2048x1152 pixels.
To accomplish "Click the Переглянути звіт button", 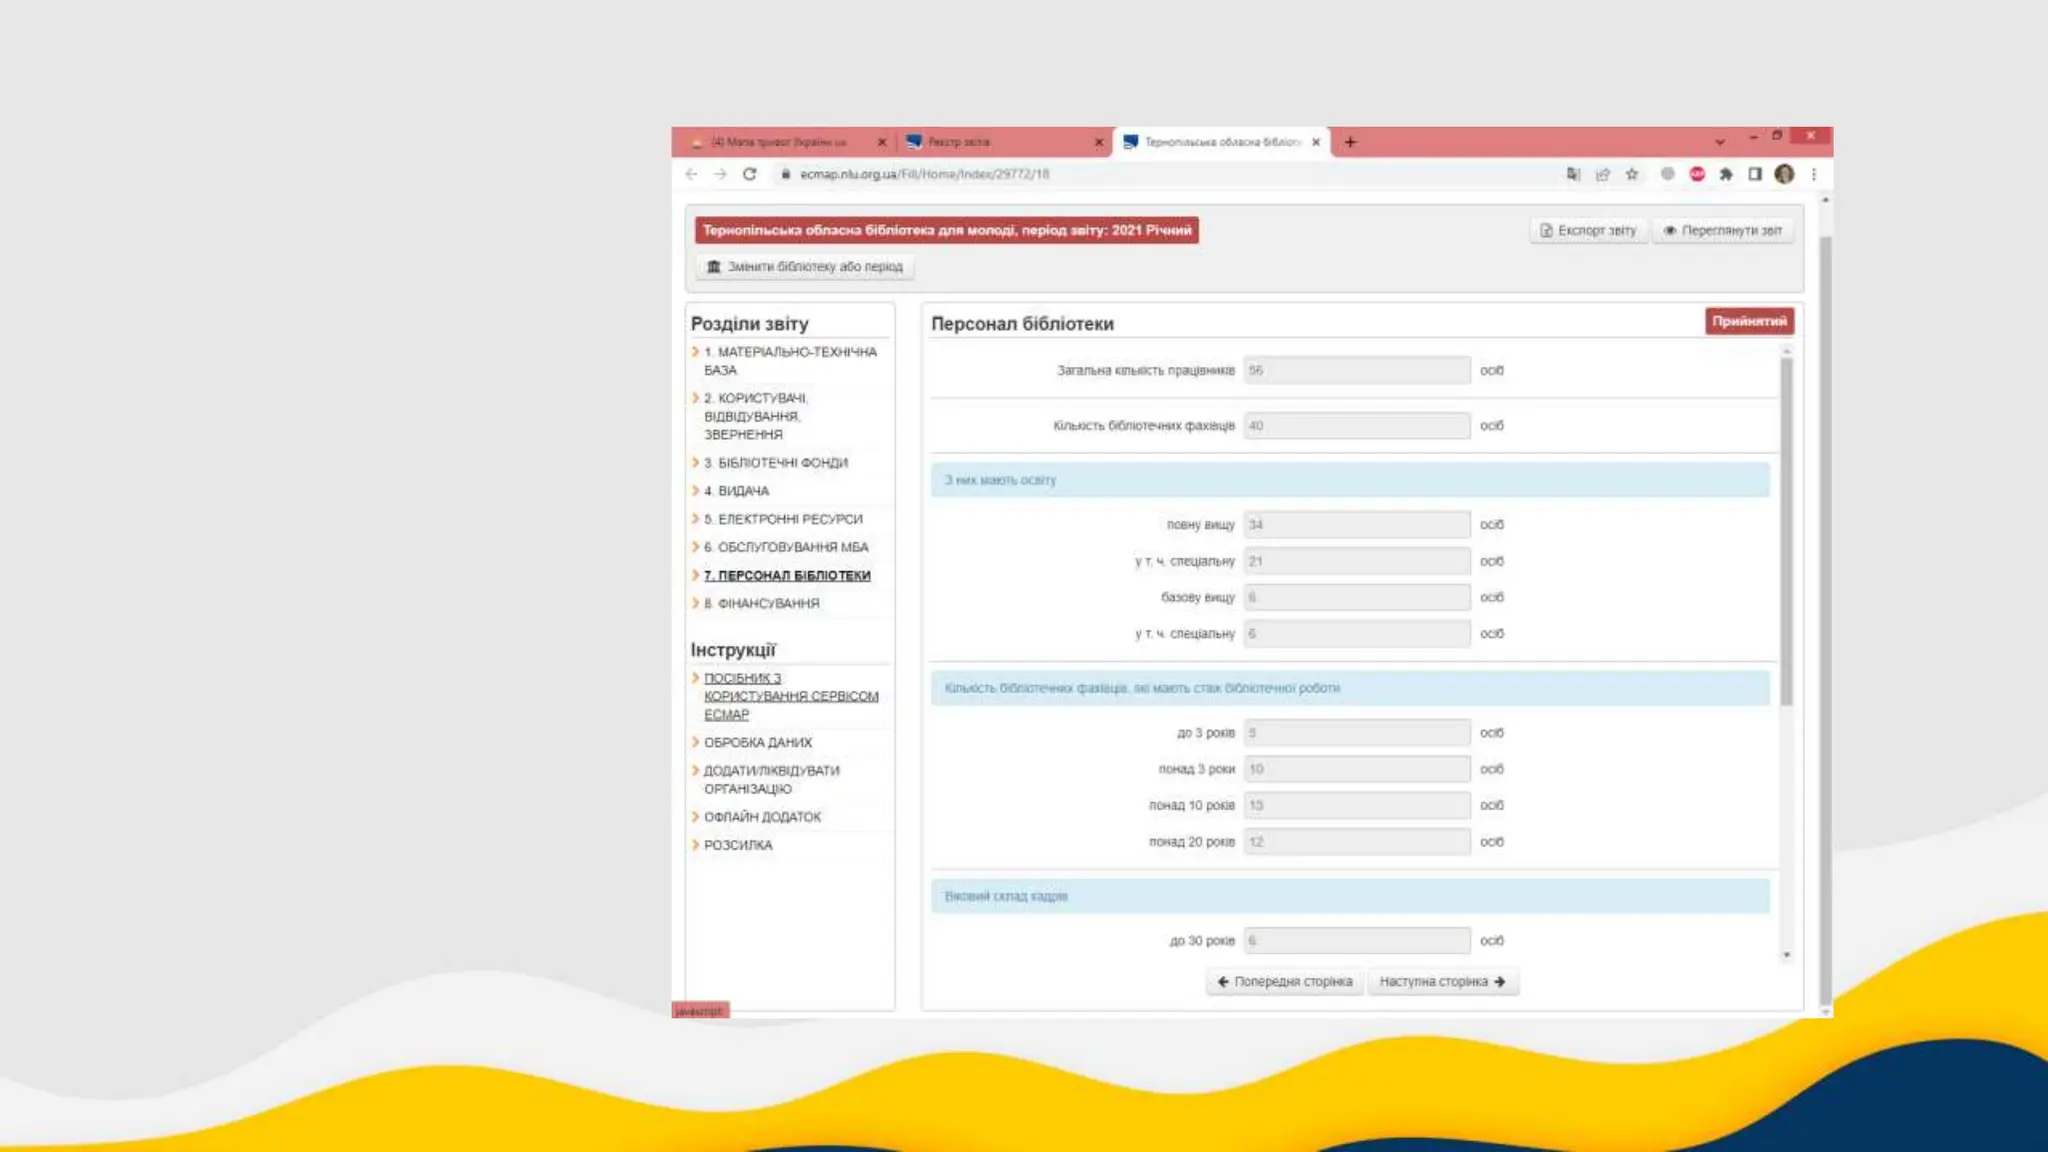I will tap(1722, 231).
